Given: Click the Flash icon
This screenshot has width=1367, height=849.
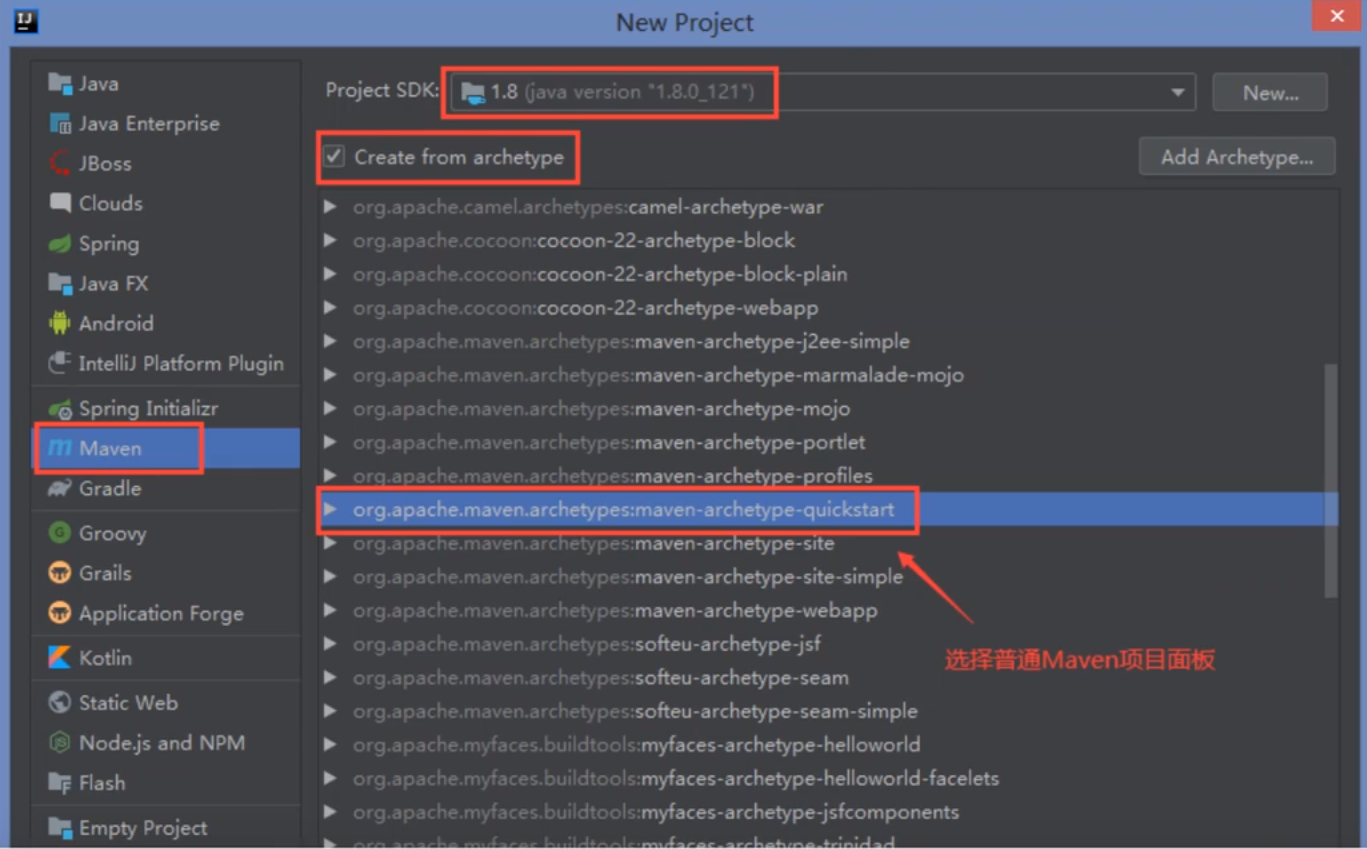Looking at the screenshot, I should coord(60,783).
